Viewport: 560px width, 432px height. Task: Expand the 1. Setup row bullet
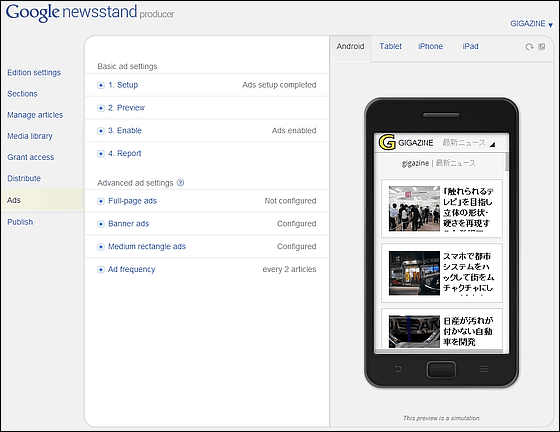[101, 85]
